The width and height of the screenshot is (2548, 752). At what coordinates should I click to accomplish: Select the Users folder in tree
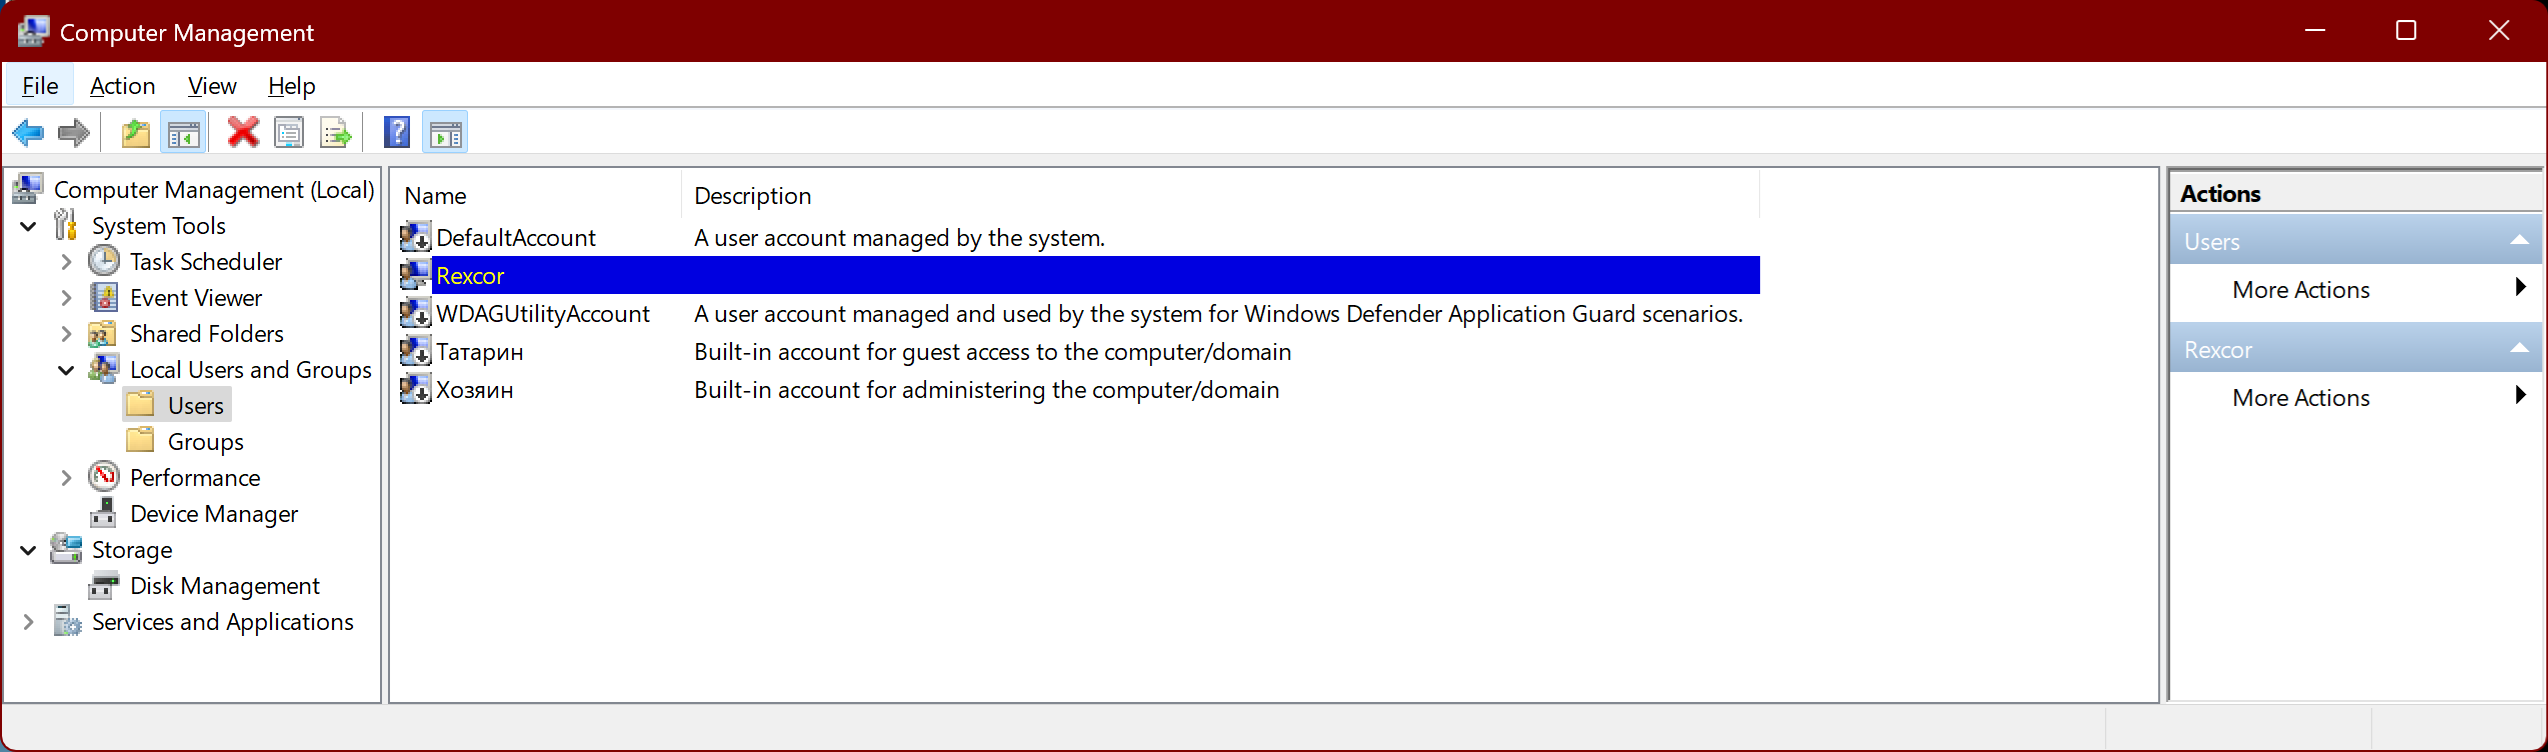[195, 405]
